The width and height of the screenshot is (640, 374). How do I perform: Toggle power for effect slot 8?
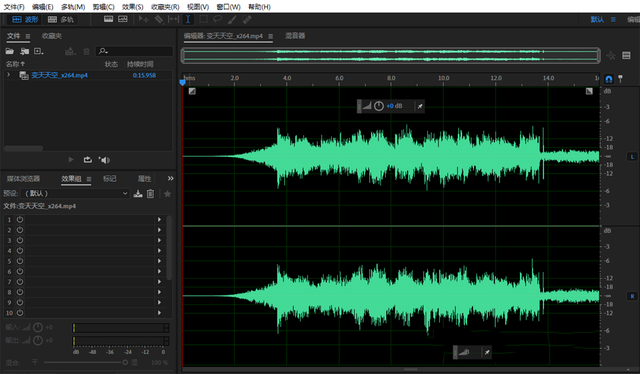[x=20, y=292]
